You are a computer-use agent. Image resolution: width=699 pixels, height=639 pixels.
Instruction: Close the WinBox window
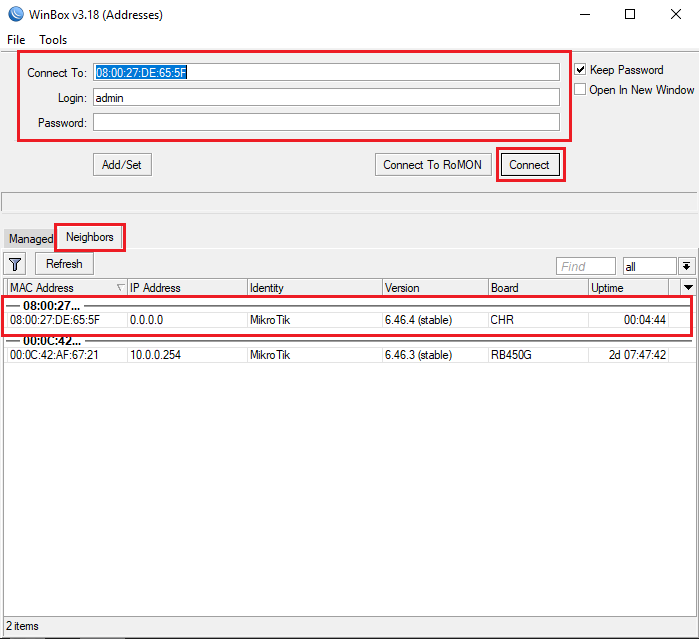[x=676, y=14]
